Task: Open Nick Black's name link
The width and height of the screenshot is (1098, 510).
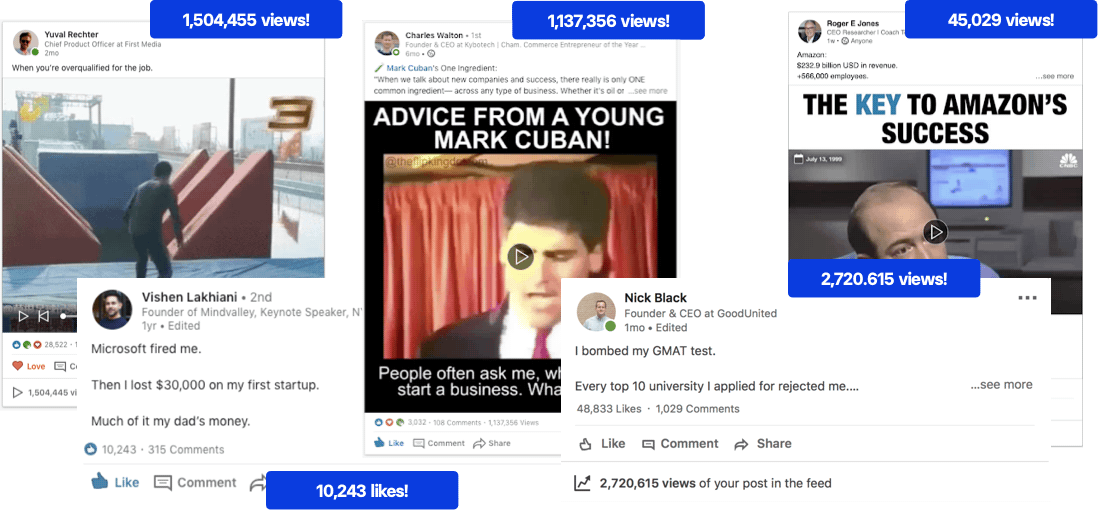Action: click(x=655, y=298)
